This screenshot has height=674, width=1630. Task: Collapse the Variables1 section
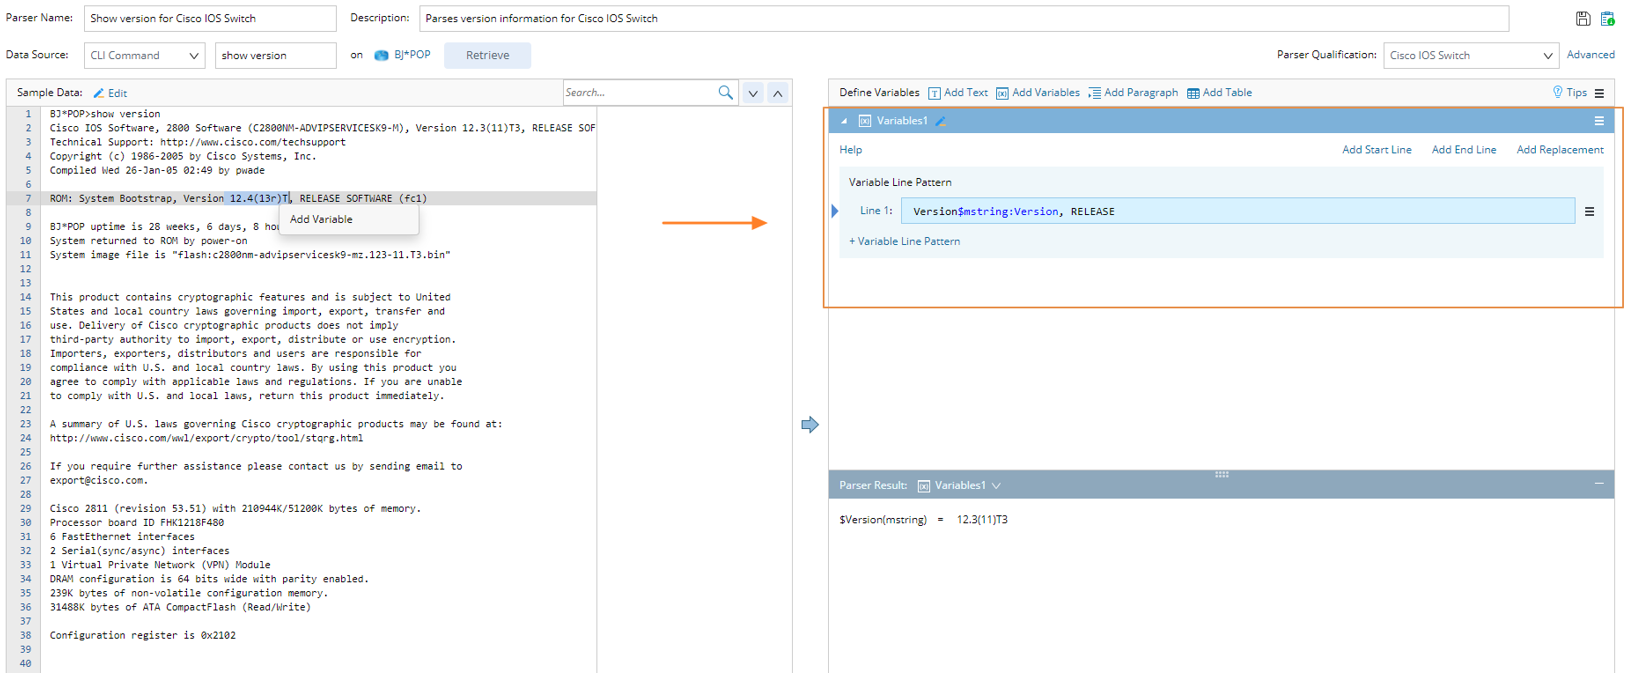844,121
